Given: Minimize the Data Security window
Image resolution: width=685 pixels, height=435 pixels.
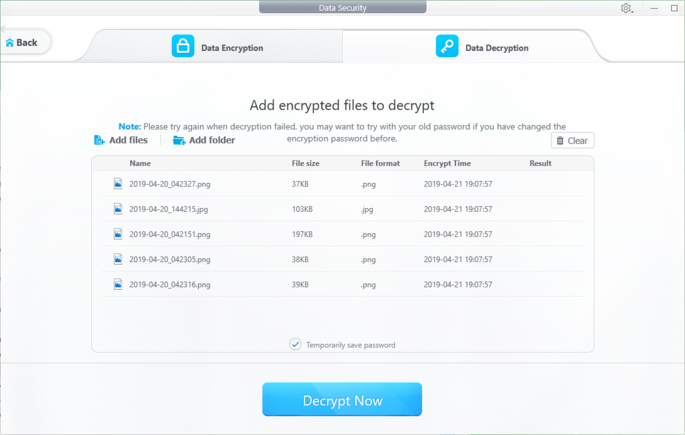Looking at the screenshot, I should pyautogui.click(x=654, y=8).
